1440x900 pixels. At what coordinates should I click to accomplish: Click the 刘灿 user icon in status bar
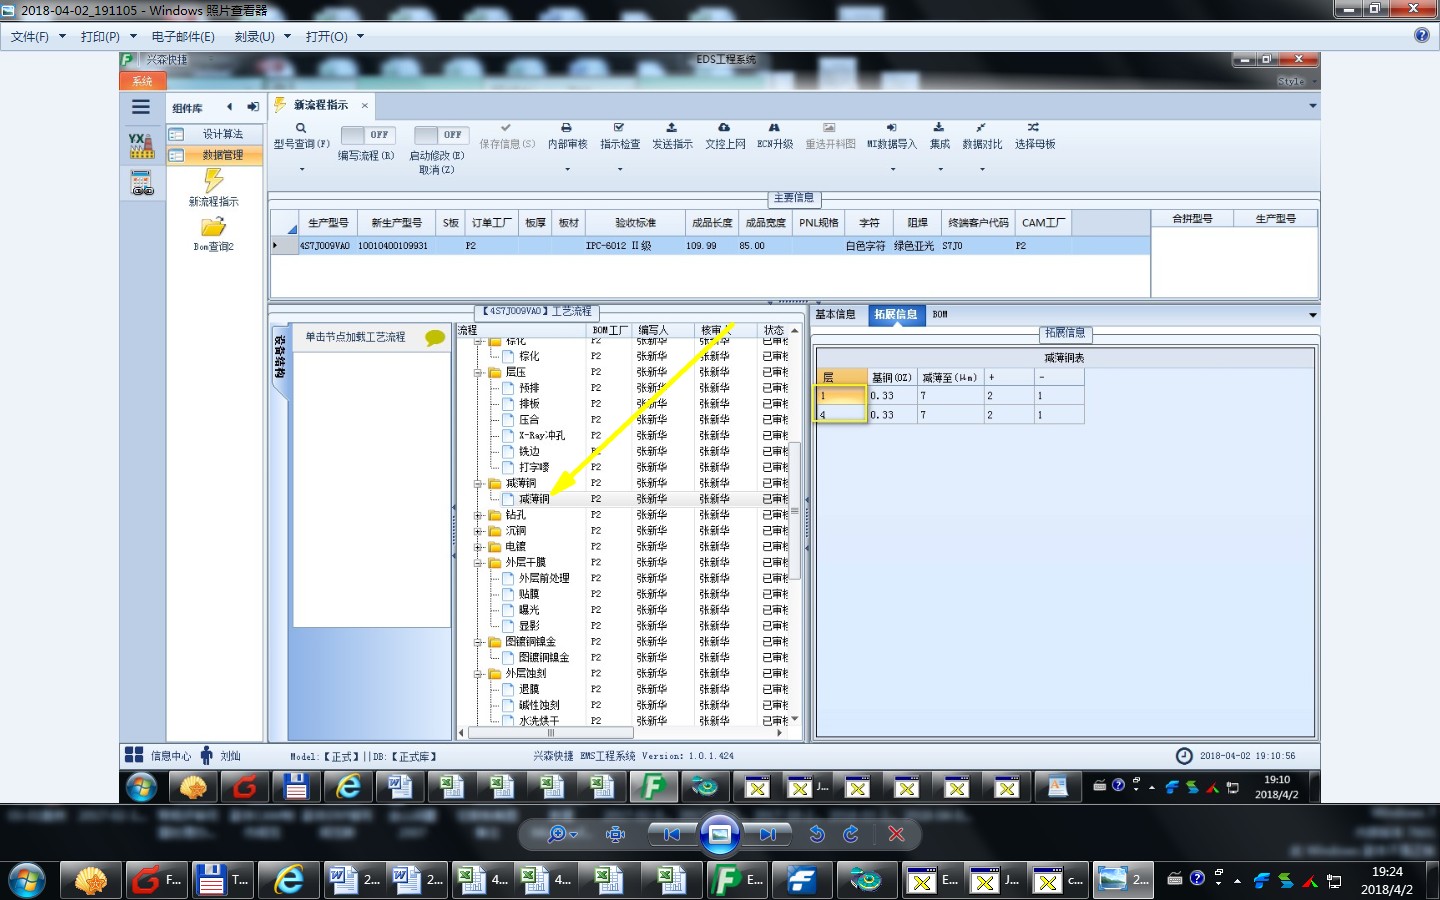click(x=206, y=755)
